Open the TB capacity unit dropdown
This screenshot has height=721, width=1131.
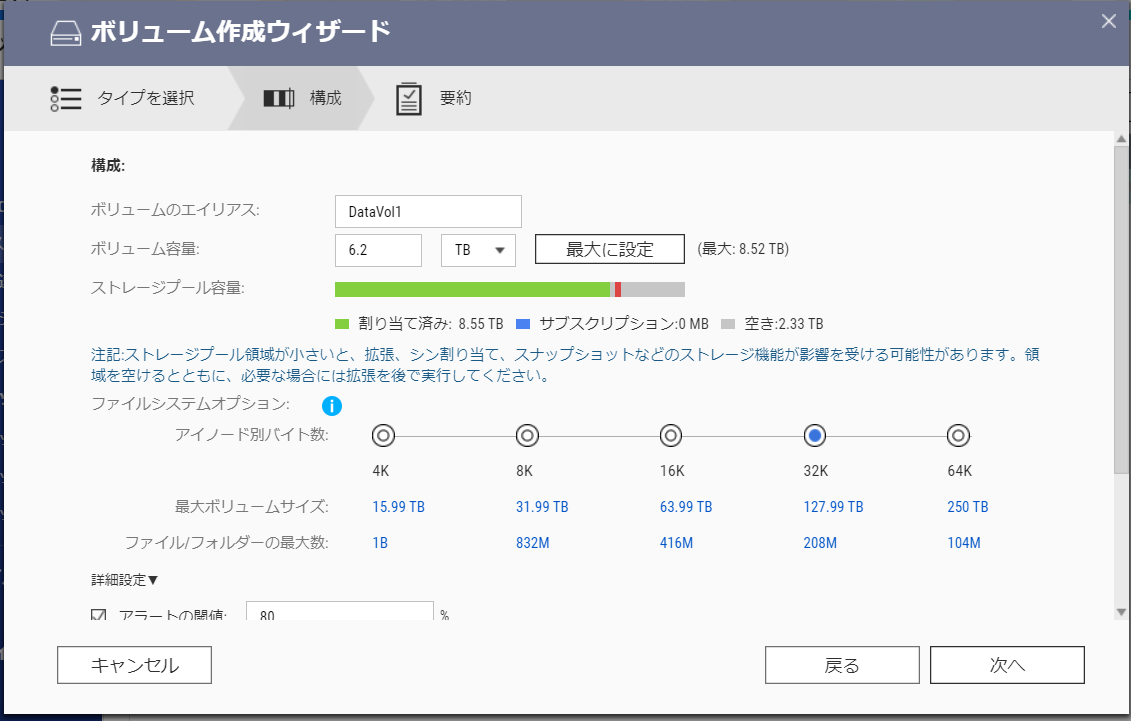point(478,250)
